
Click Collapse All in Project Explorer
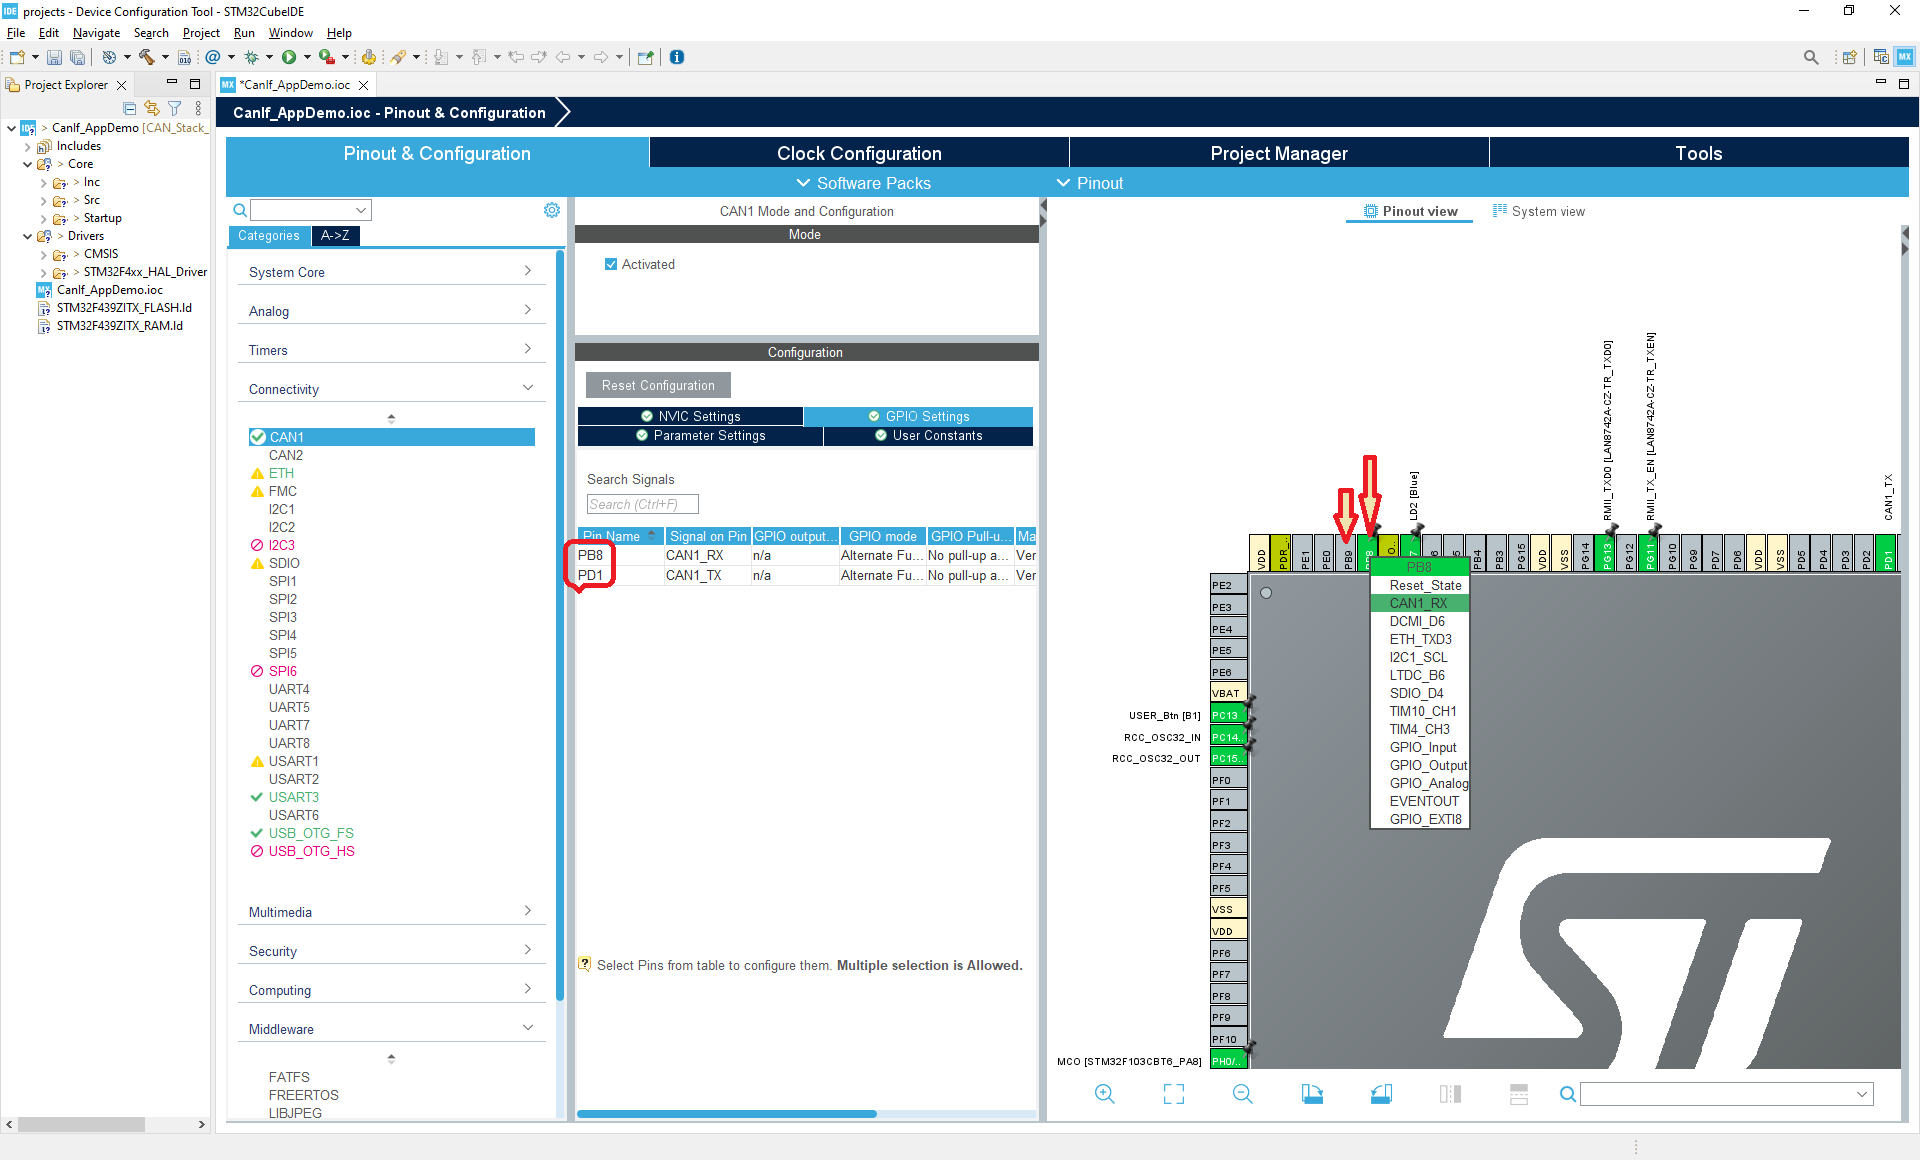point(130,108)
